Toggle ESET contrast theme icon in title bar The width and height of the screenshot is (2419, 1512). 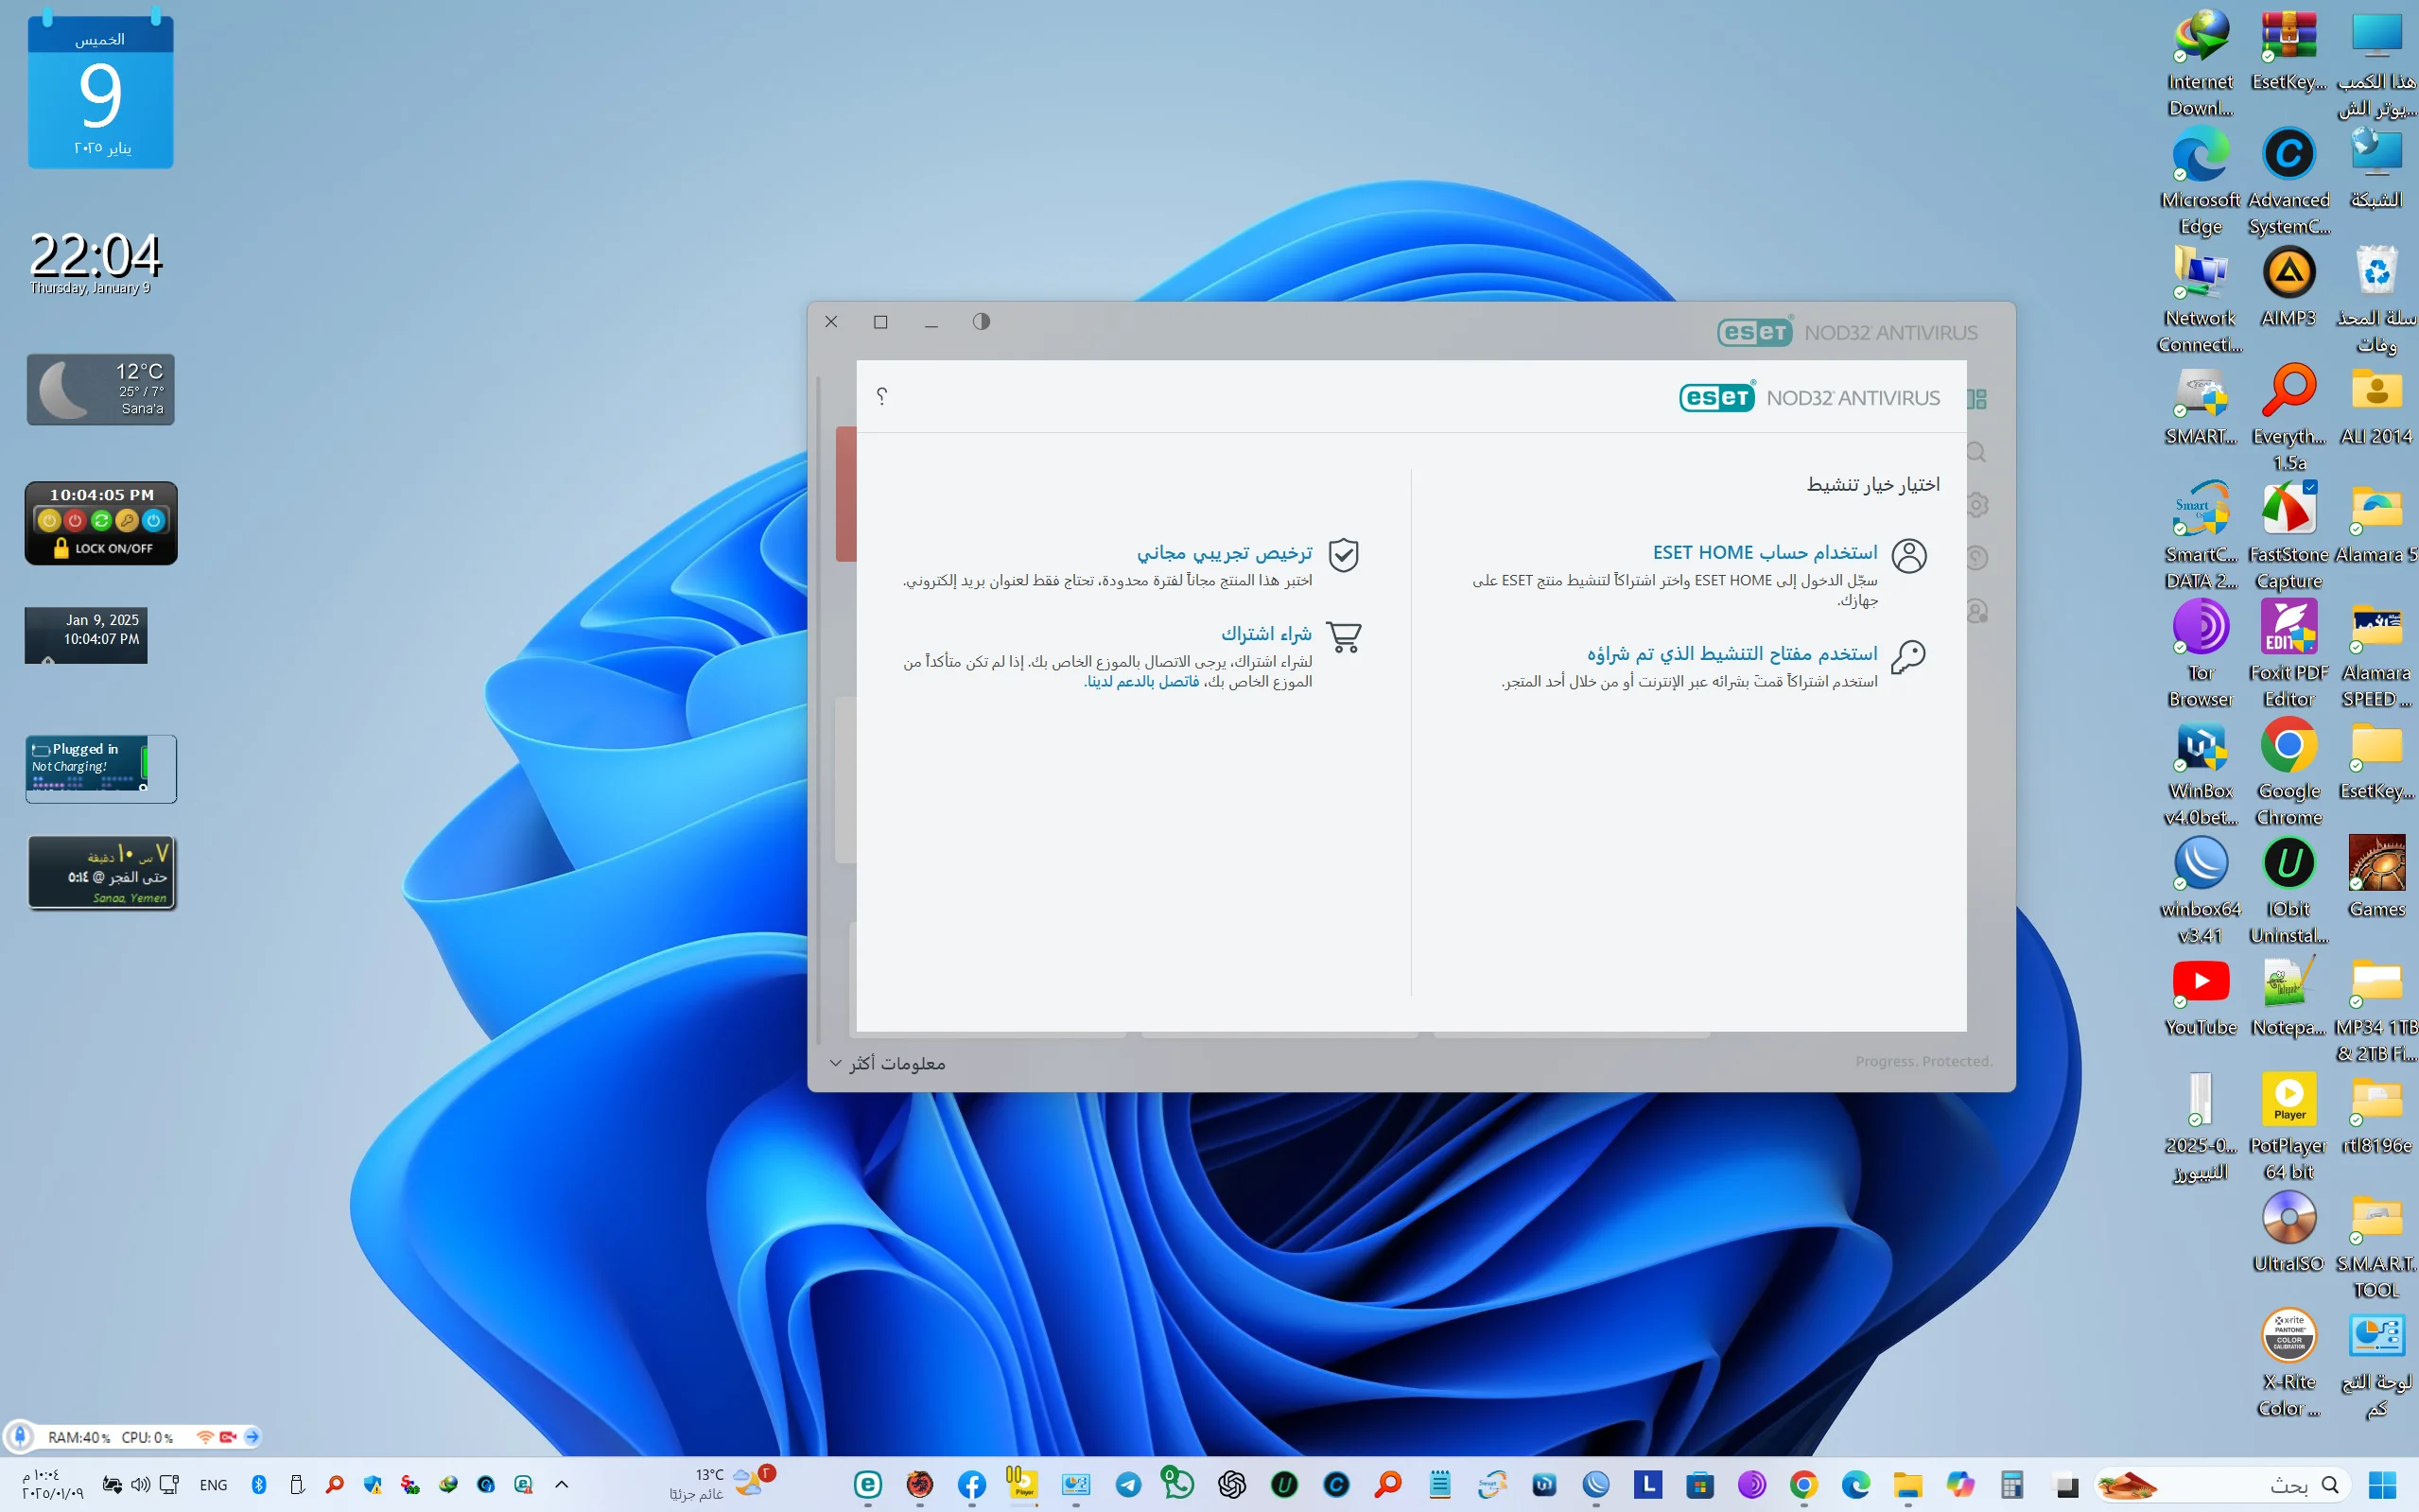pos(981,321)
